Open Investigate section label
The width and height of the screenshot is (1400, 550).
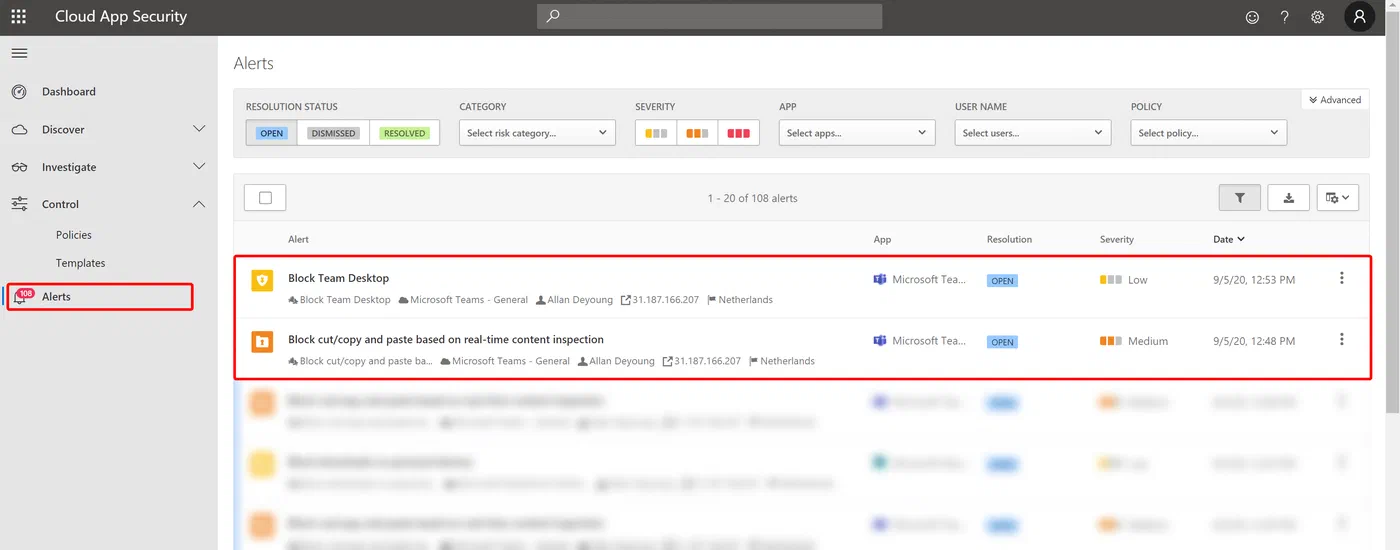click(69, 167)
